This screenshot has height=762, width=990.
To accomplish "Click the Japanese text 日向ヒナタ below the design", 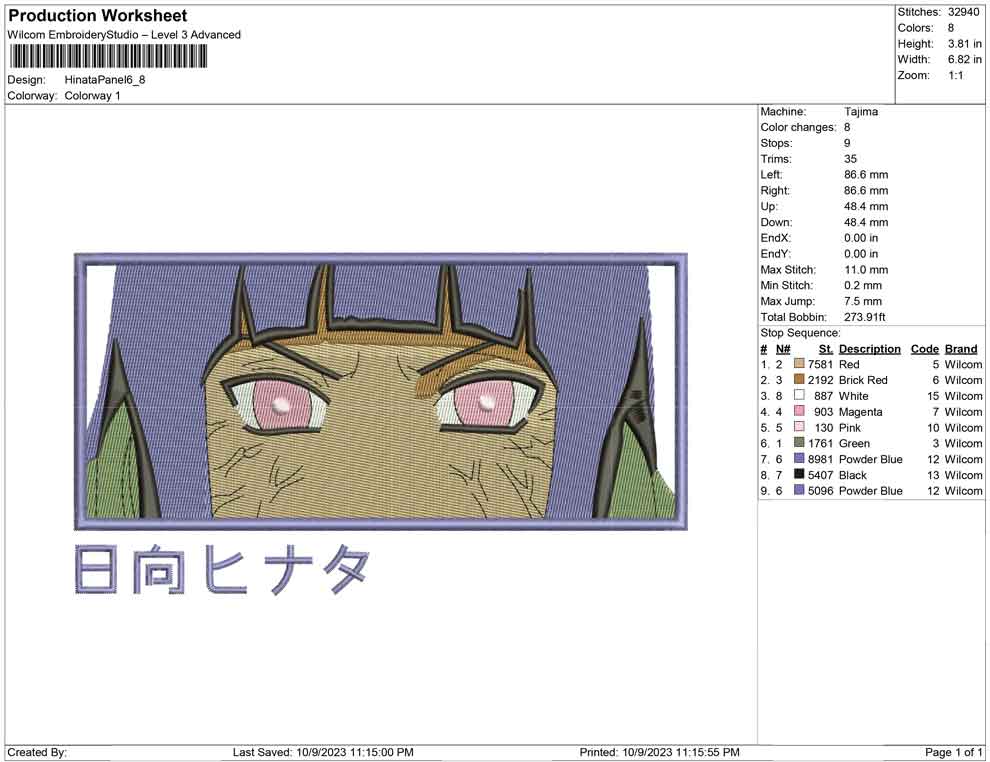I will [222, 570].
